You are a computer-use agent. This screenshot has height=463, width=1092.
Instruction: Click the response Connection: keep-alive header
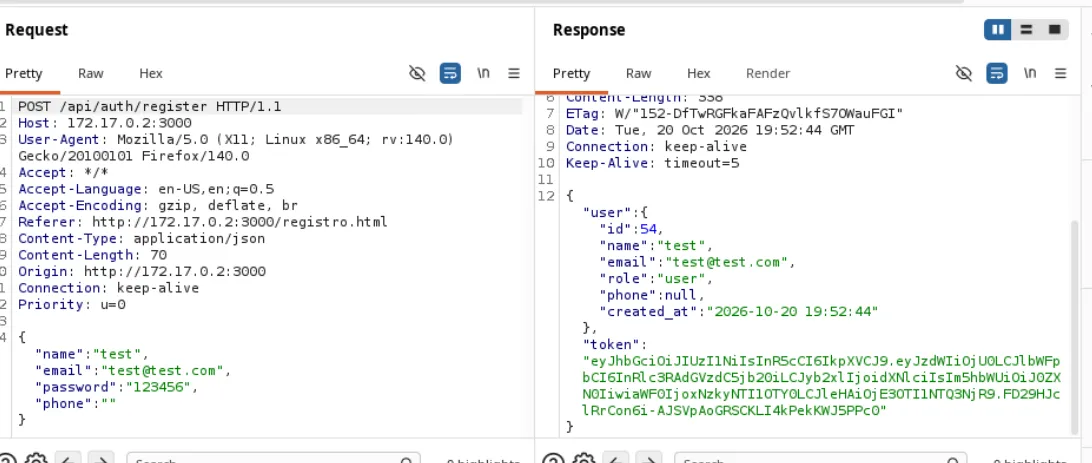(656, 147)
